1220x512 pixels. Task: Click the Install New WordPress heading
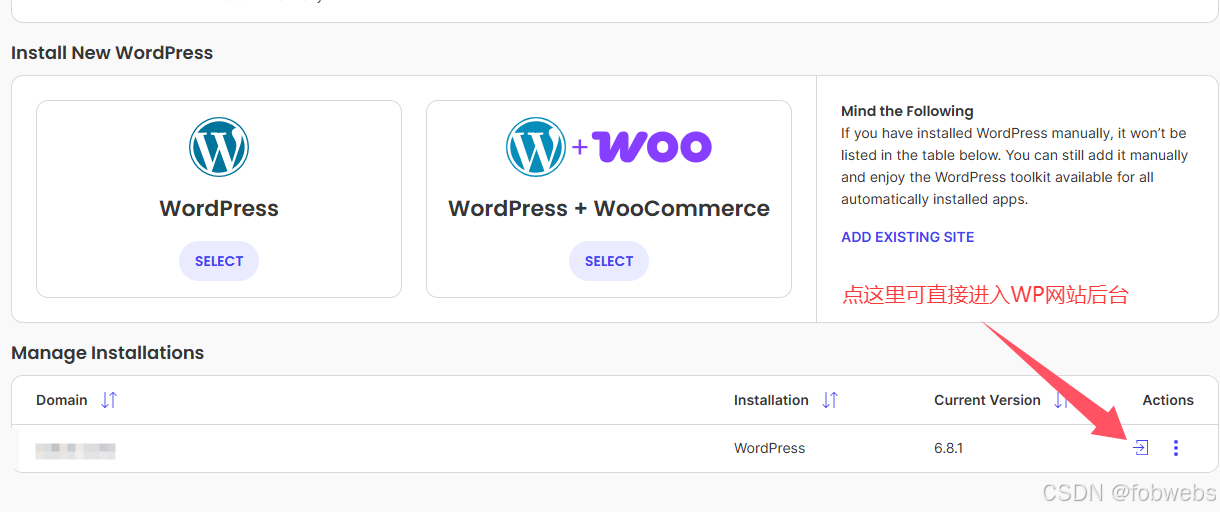click(112, 53)
